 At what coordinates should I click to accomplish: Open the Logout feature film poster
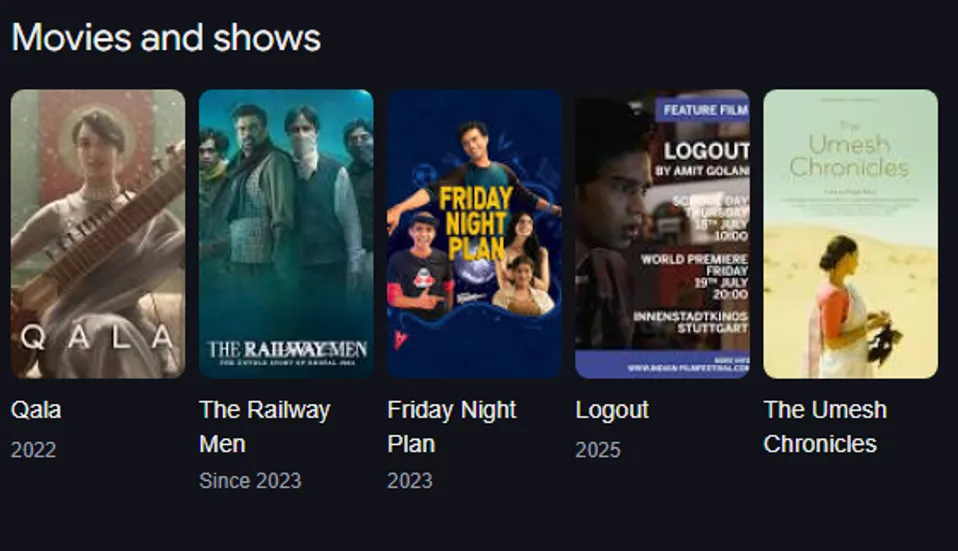662,234
